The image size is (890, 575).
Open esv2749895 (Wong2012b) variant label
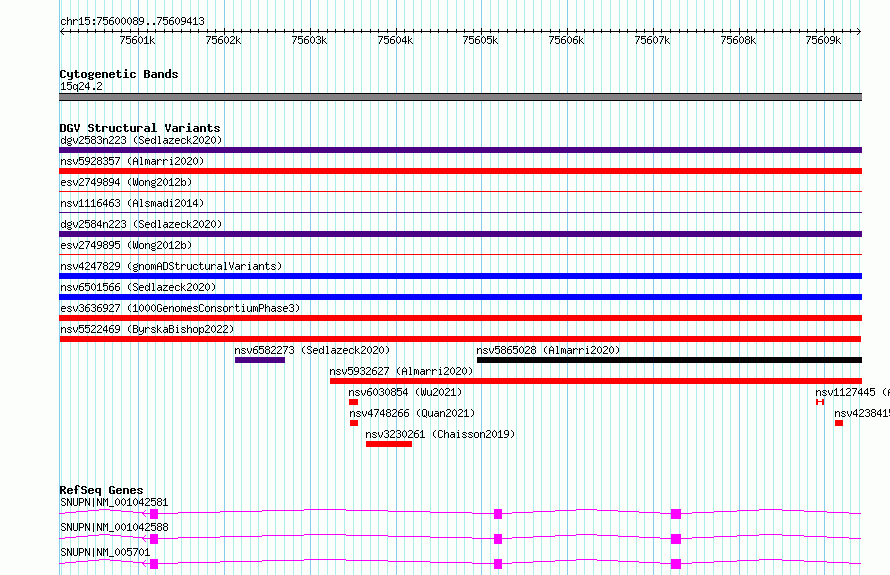(126, 245)
